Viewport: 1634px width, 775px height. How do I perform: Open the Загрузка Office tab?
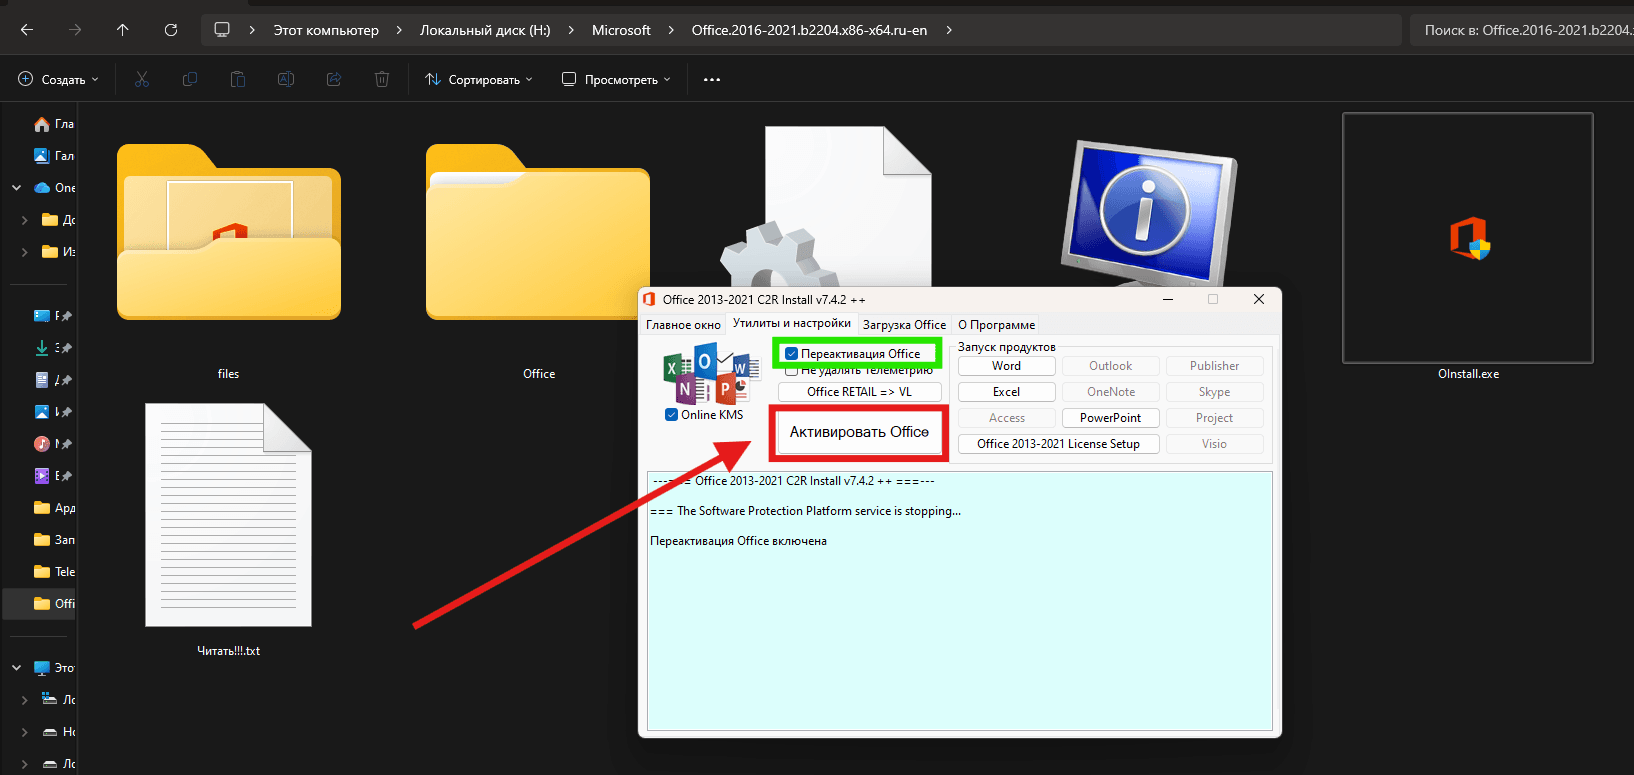coord(904,325)
